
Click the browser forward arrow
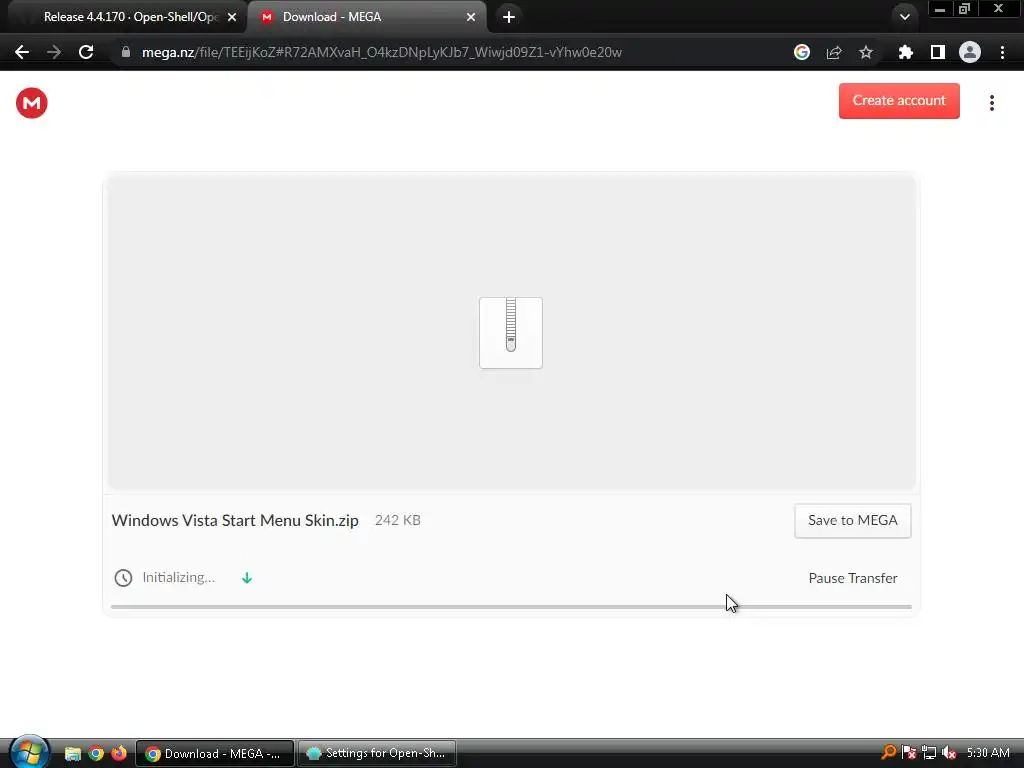[x=54, y=52]
